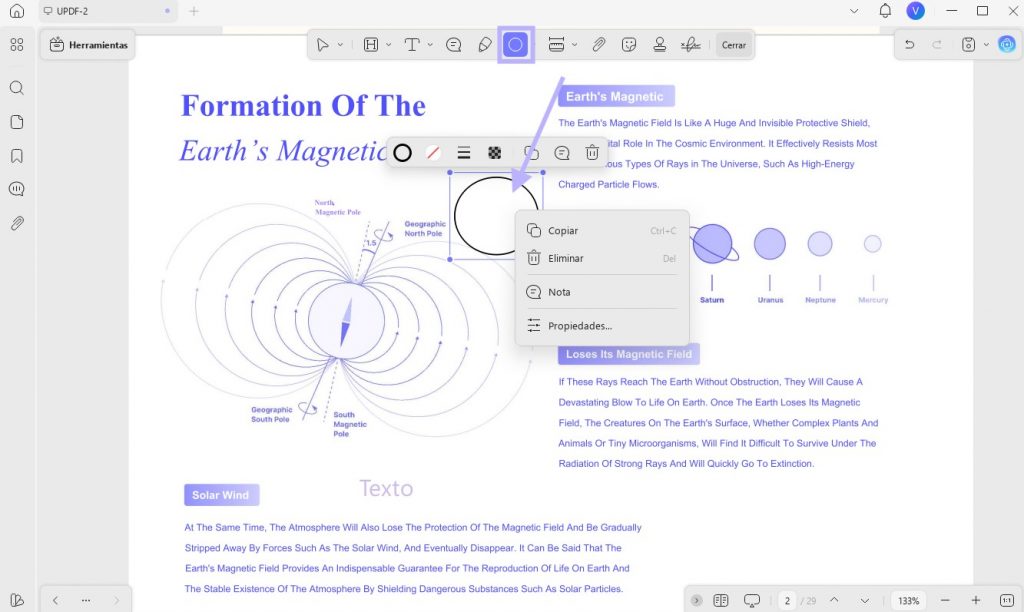Click the Texto annotation on the page

[x=386, y=489]
